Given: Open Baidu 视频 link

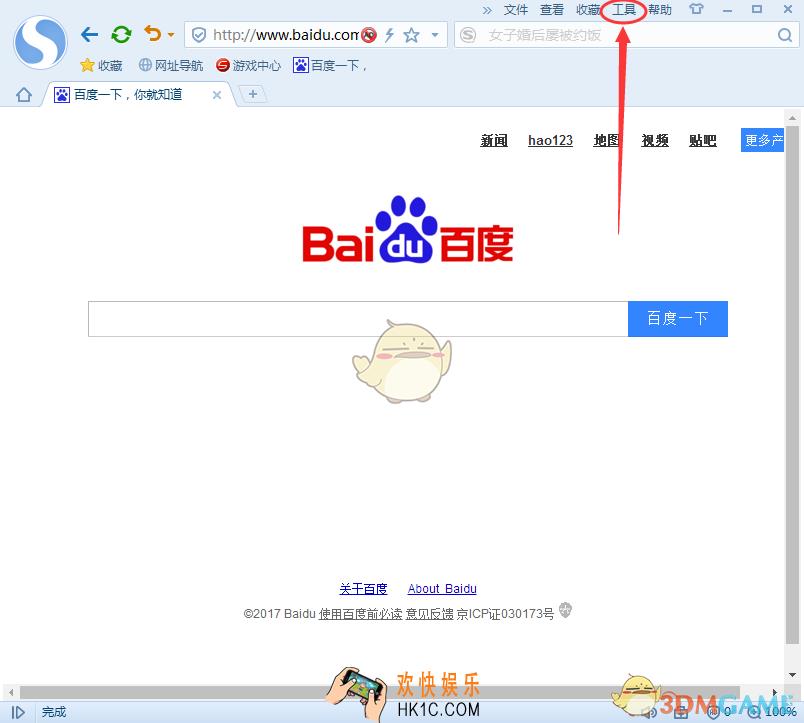Looking at the screenshot, I should (655, 140).
